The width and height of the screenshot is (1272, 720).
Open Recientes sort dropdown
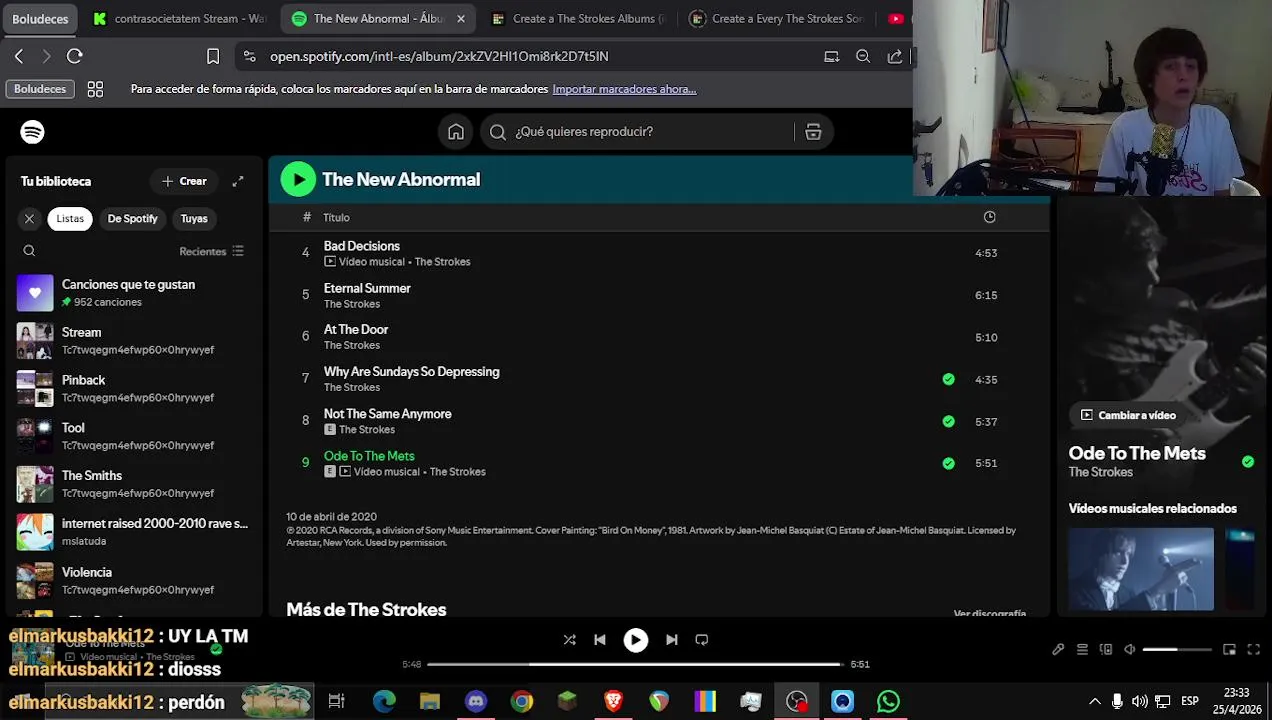211,251
